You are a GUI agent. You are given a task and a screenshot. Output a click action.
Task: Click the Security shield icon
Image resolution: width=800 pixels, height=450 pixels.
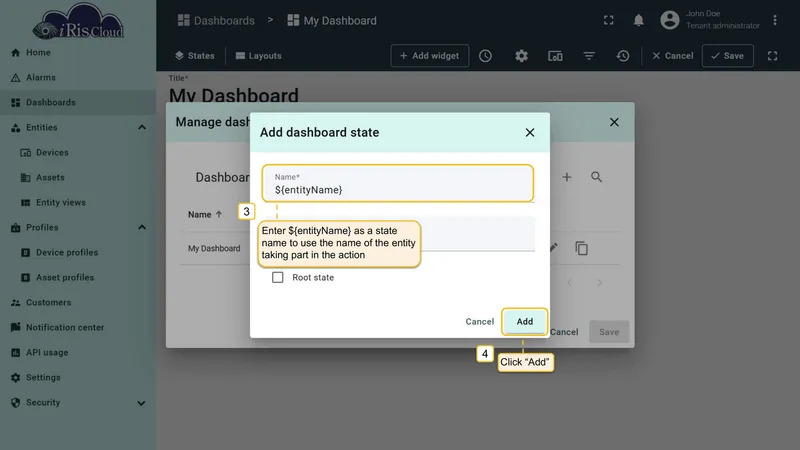pyautogui.click(x=15, y=403)
